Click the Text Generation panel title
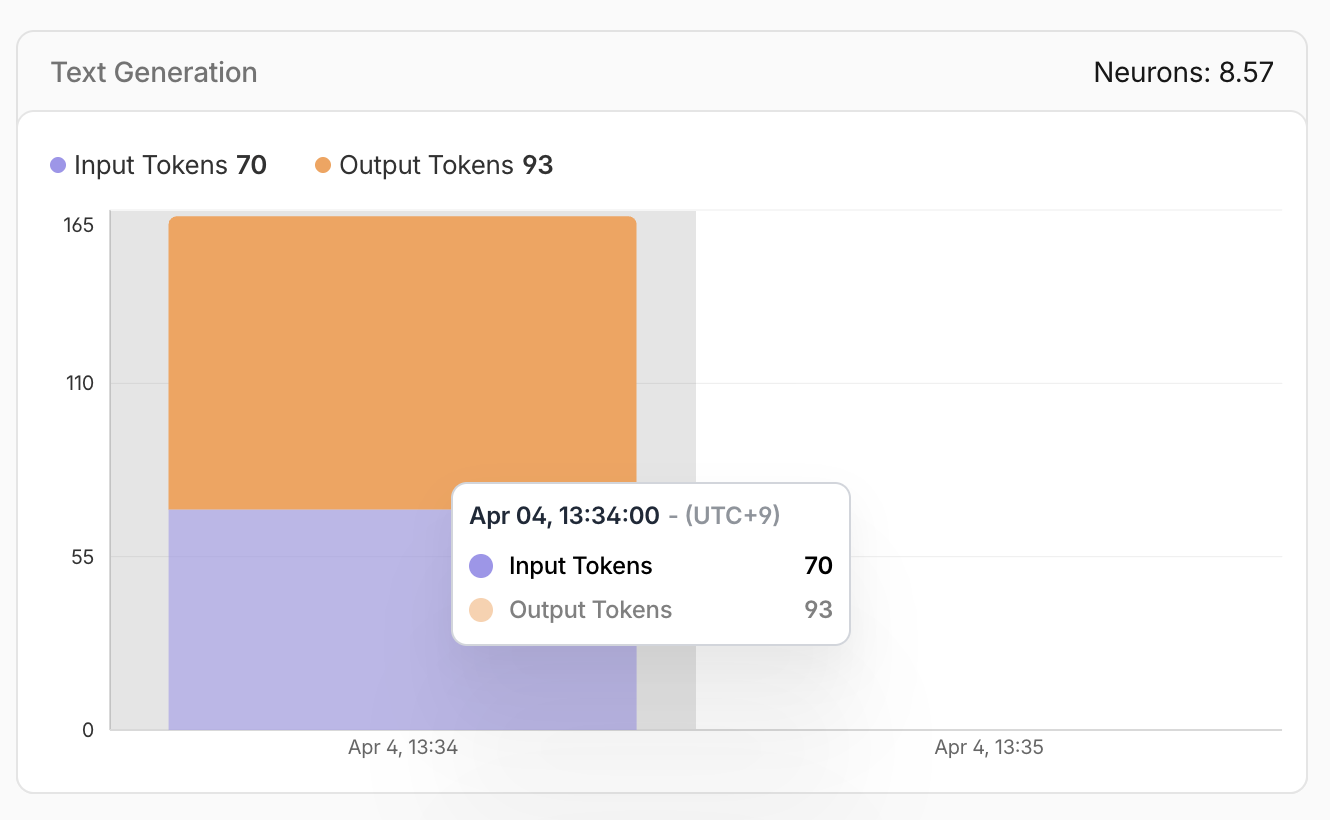 [x=154, y=73]
